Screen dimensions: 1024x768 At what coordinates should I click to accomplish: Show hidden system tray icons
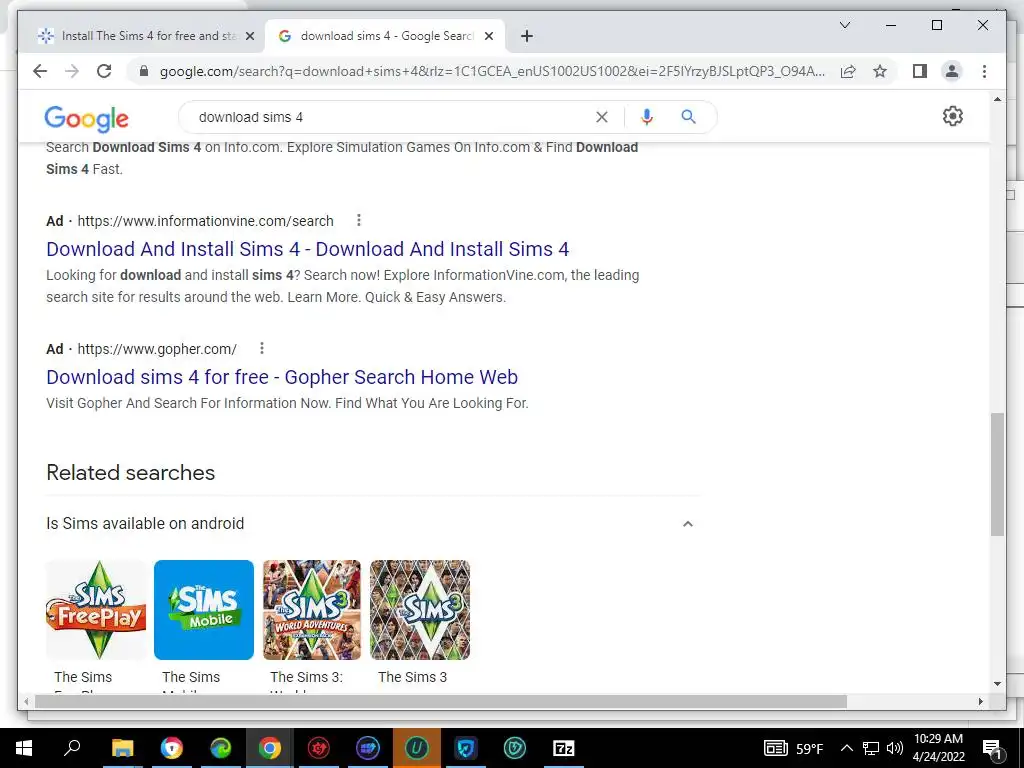click(846, 748)
